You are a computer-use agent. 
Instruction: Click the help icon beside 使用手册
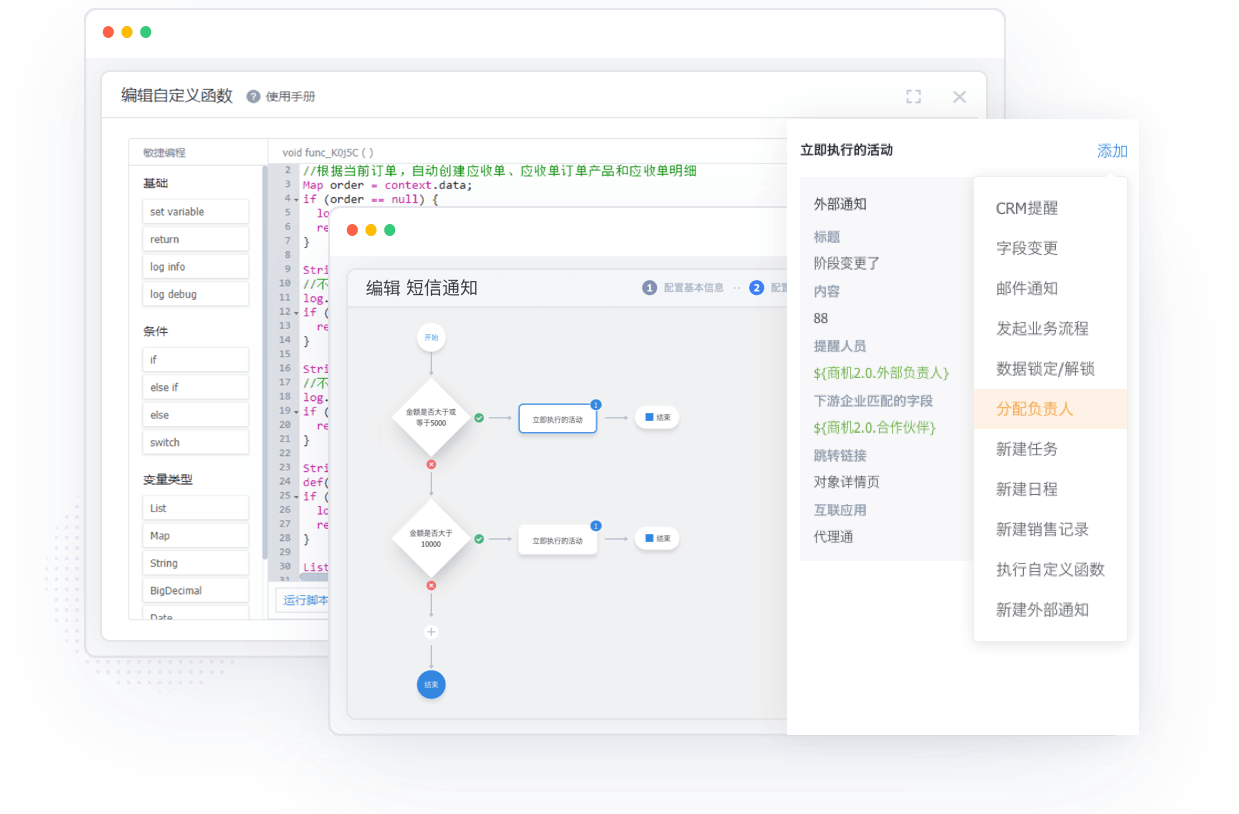coord(253,97)
